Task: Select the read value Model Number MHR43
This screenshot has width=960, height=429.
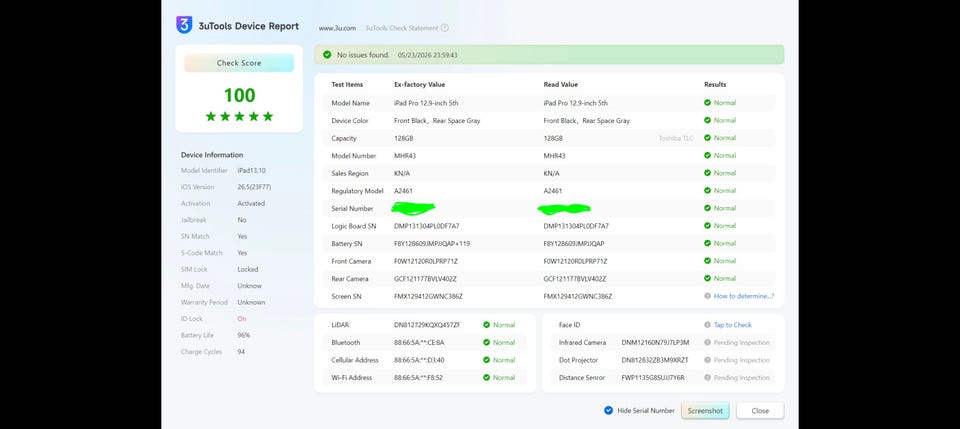Action: coord(554,155)
